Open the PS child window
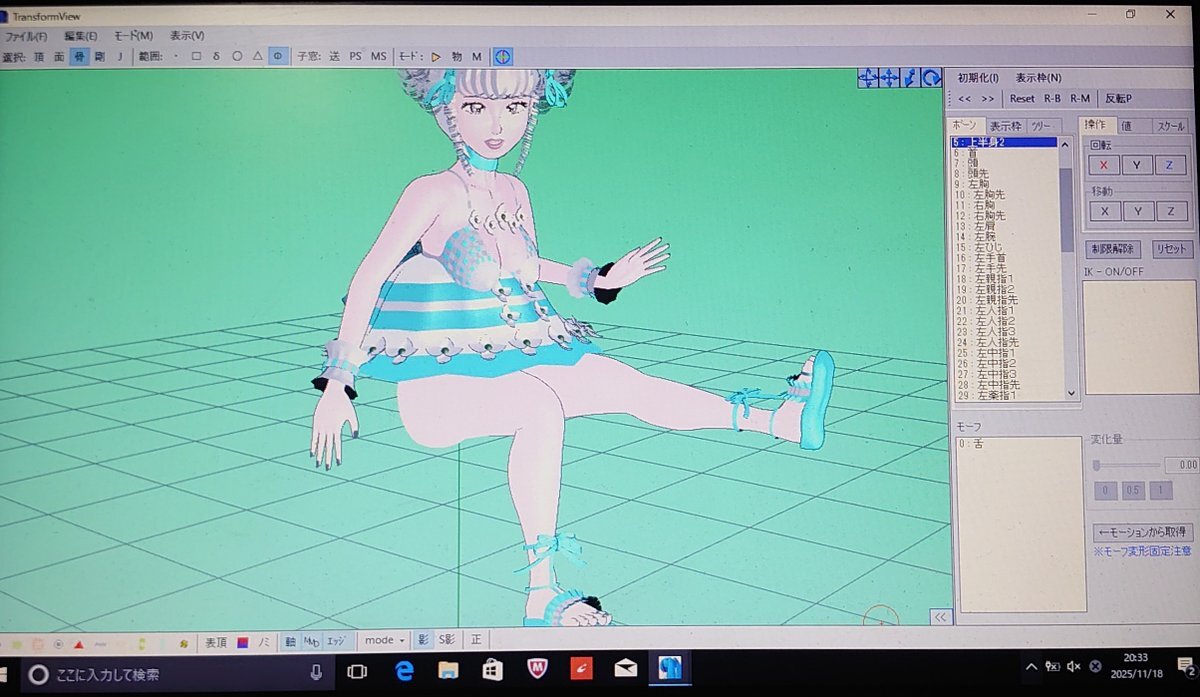Viewport: 1200px width, 697px height. pyautogui.click(x=355, y=56)
